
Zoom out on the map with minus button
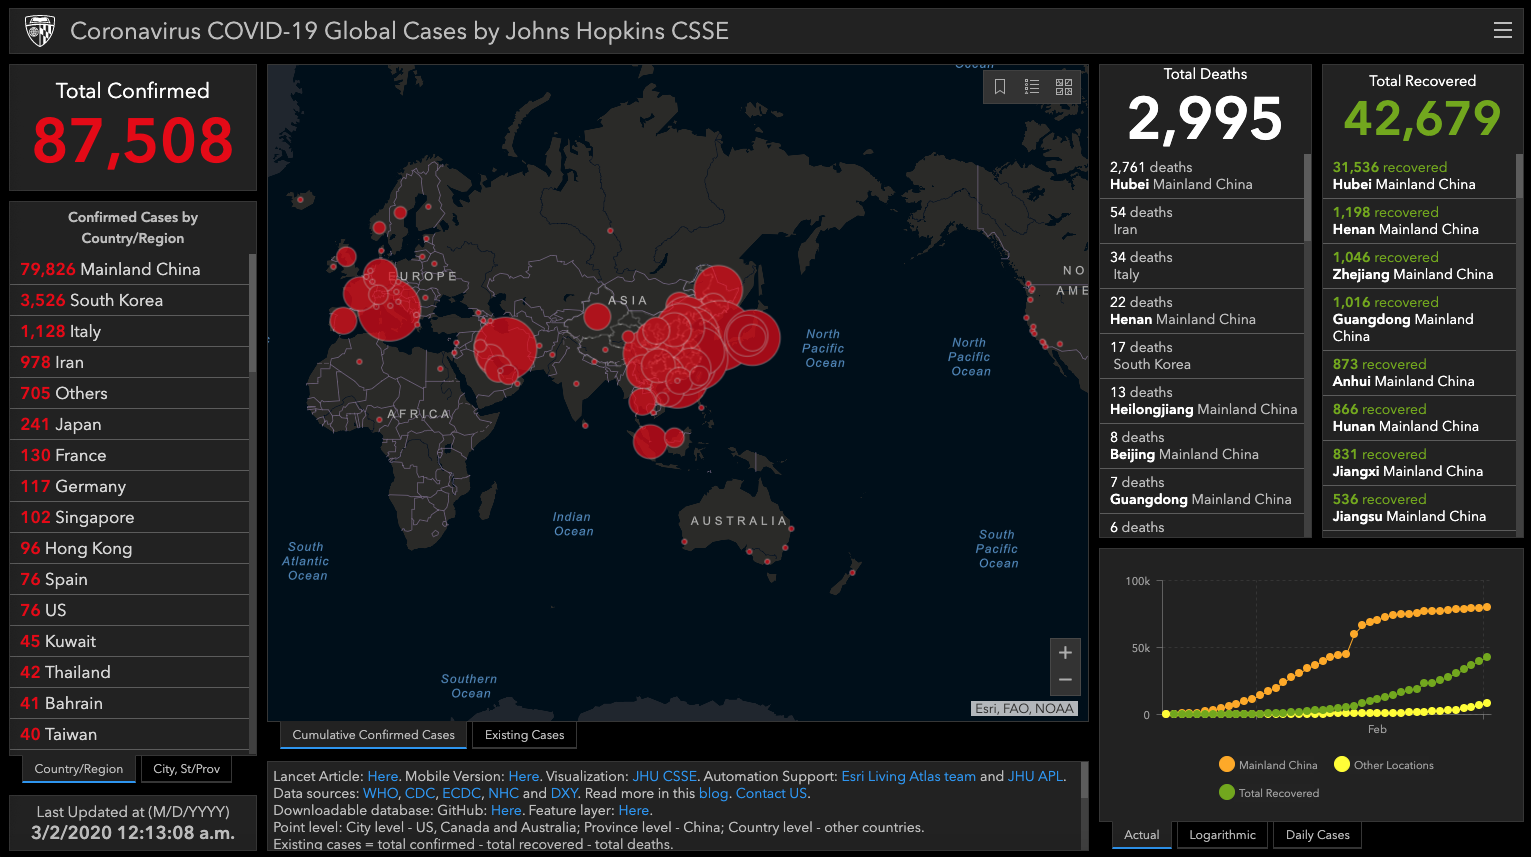point(1065,680)
